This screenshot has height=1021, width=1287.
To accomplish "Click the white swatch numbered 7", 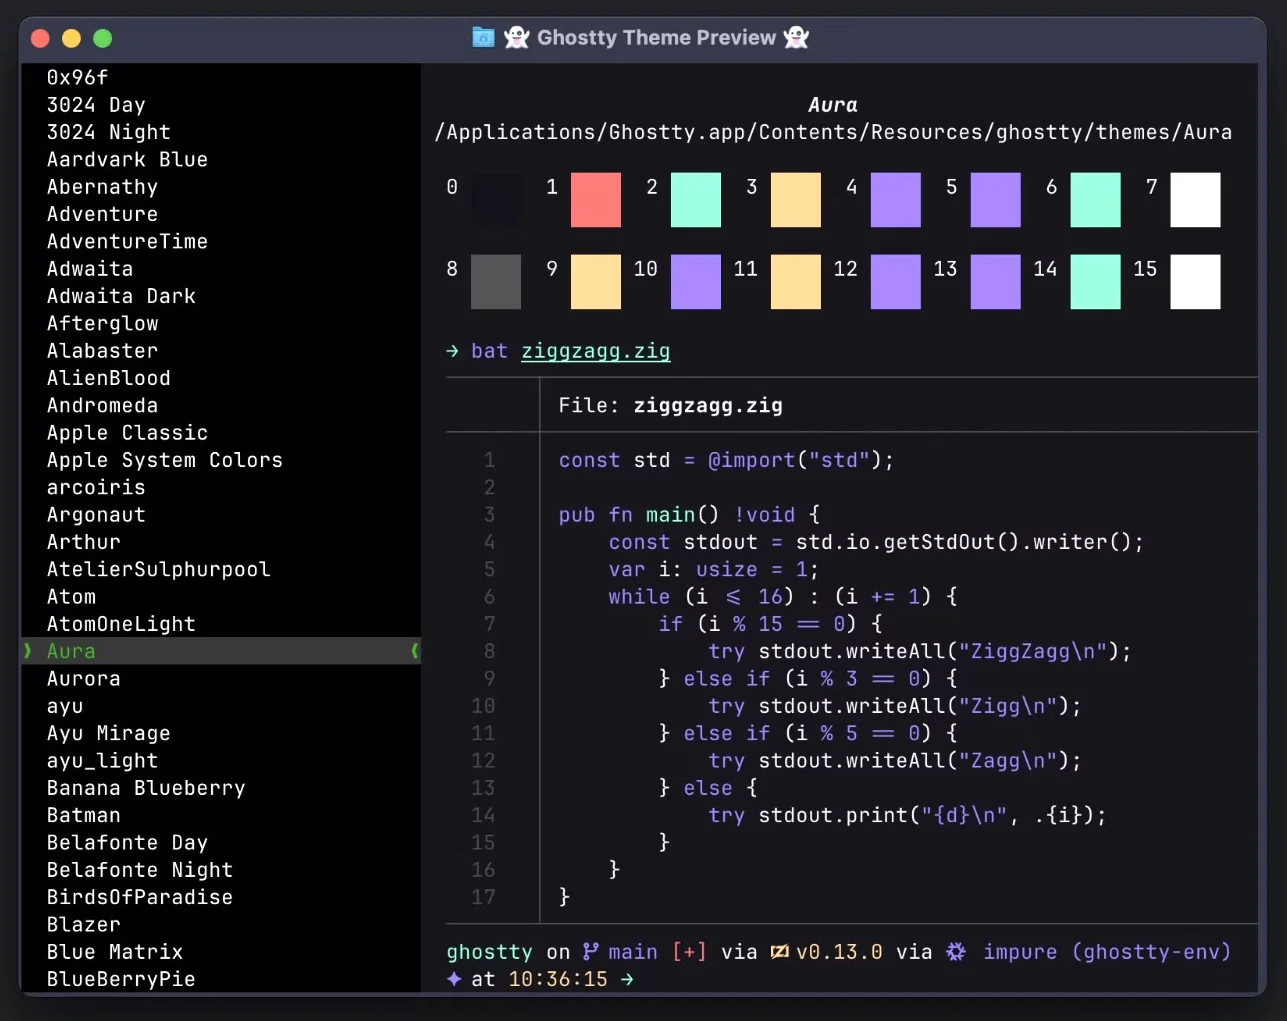I will 1195,200.
